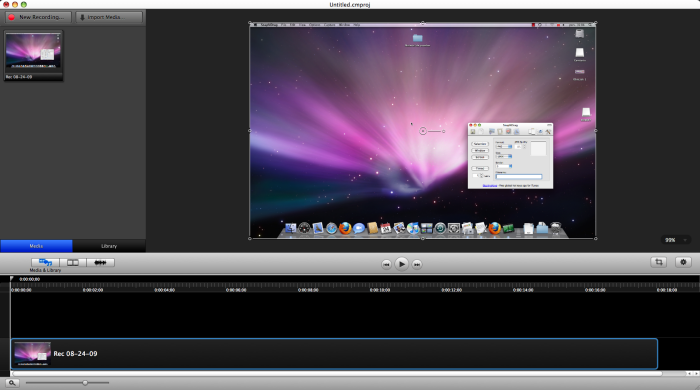Select the Rec 08-24-09 clip on the timeline
Viewport: 700px width, 390px height.
pyautogui.click(x=334, y=354)
